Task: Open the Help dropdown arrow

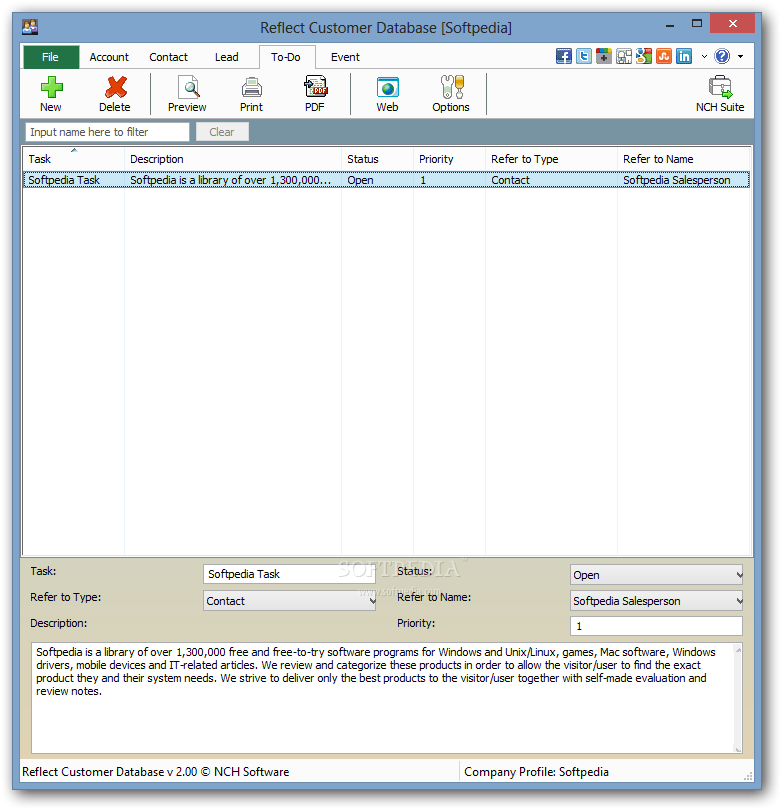Action: pyautogui.click(x=741, y=56)
